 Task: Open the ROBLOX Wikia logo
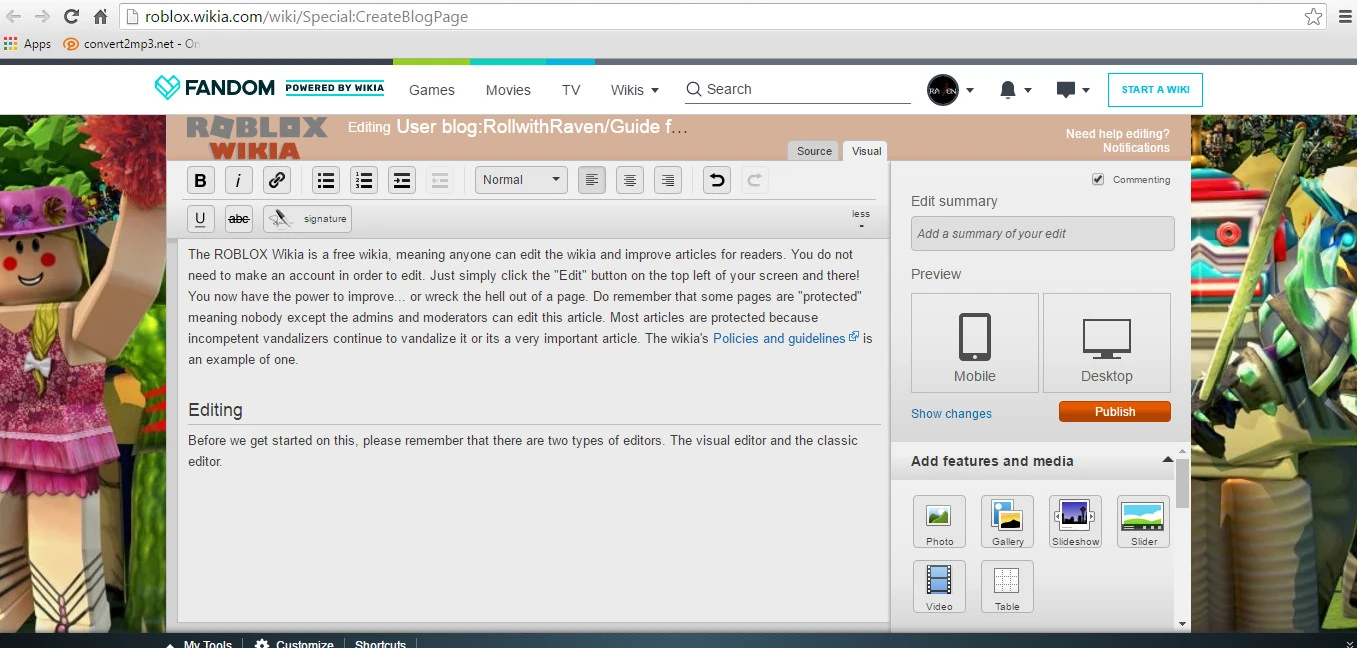pos(256,138)
